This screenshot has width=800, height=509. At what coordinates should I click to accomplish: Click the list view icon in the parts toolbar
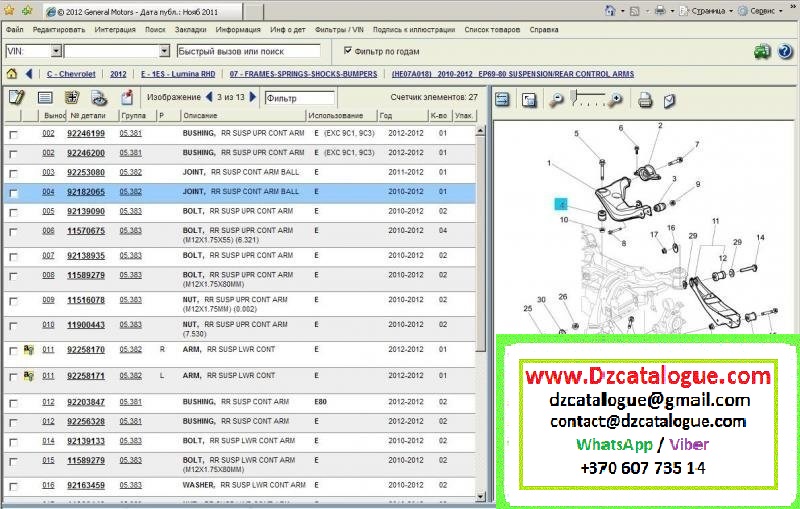point(45,97)
